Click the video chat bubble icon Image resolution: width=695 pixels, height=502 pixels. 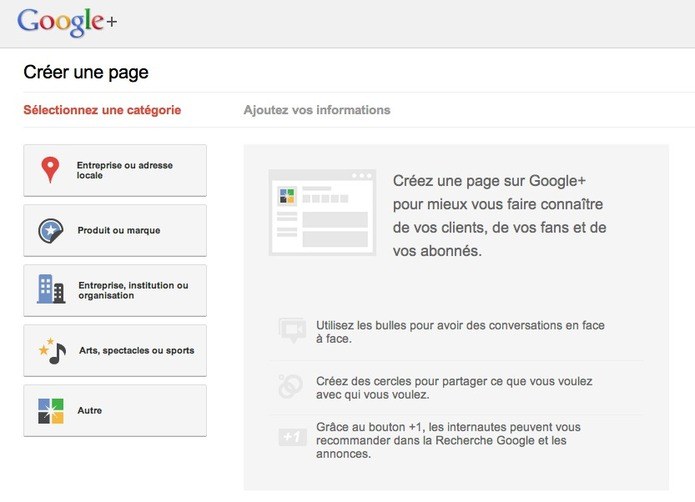292,330
